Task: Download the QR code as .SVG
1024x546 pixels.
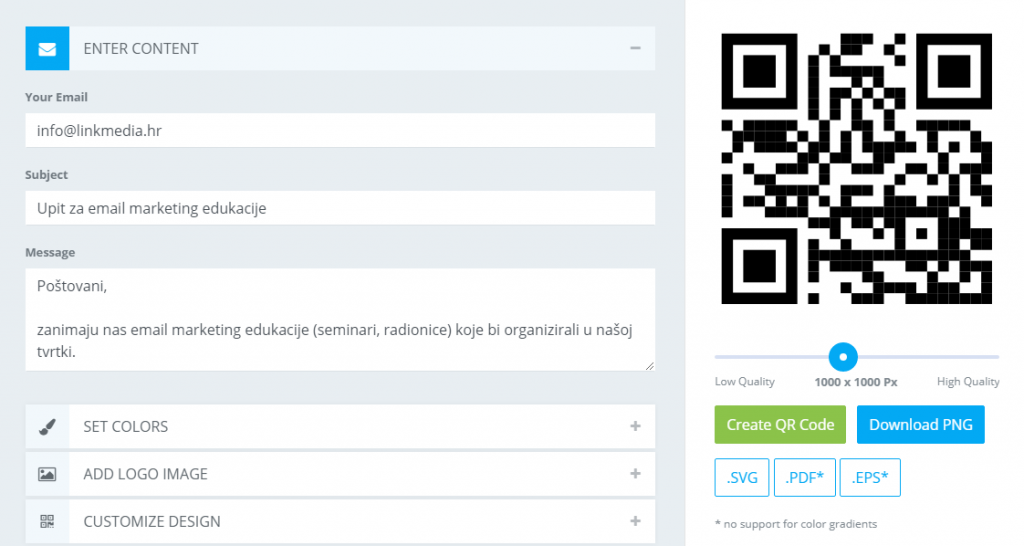Action: coord(742,478)
